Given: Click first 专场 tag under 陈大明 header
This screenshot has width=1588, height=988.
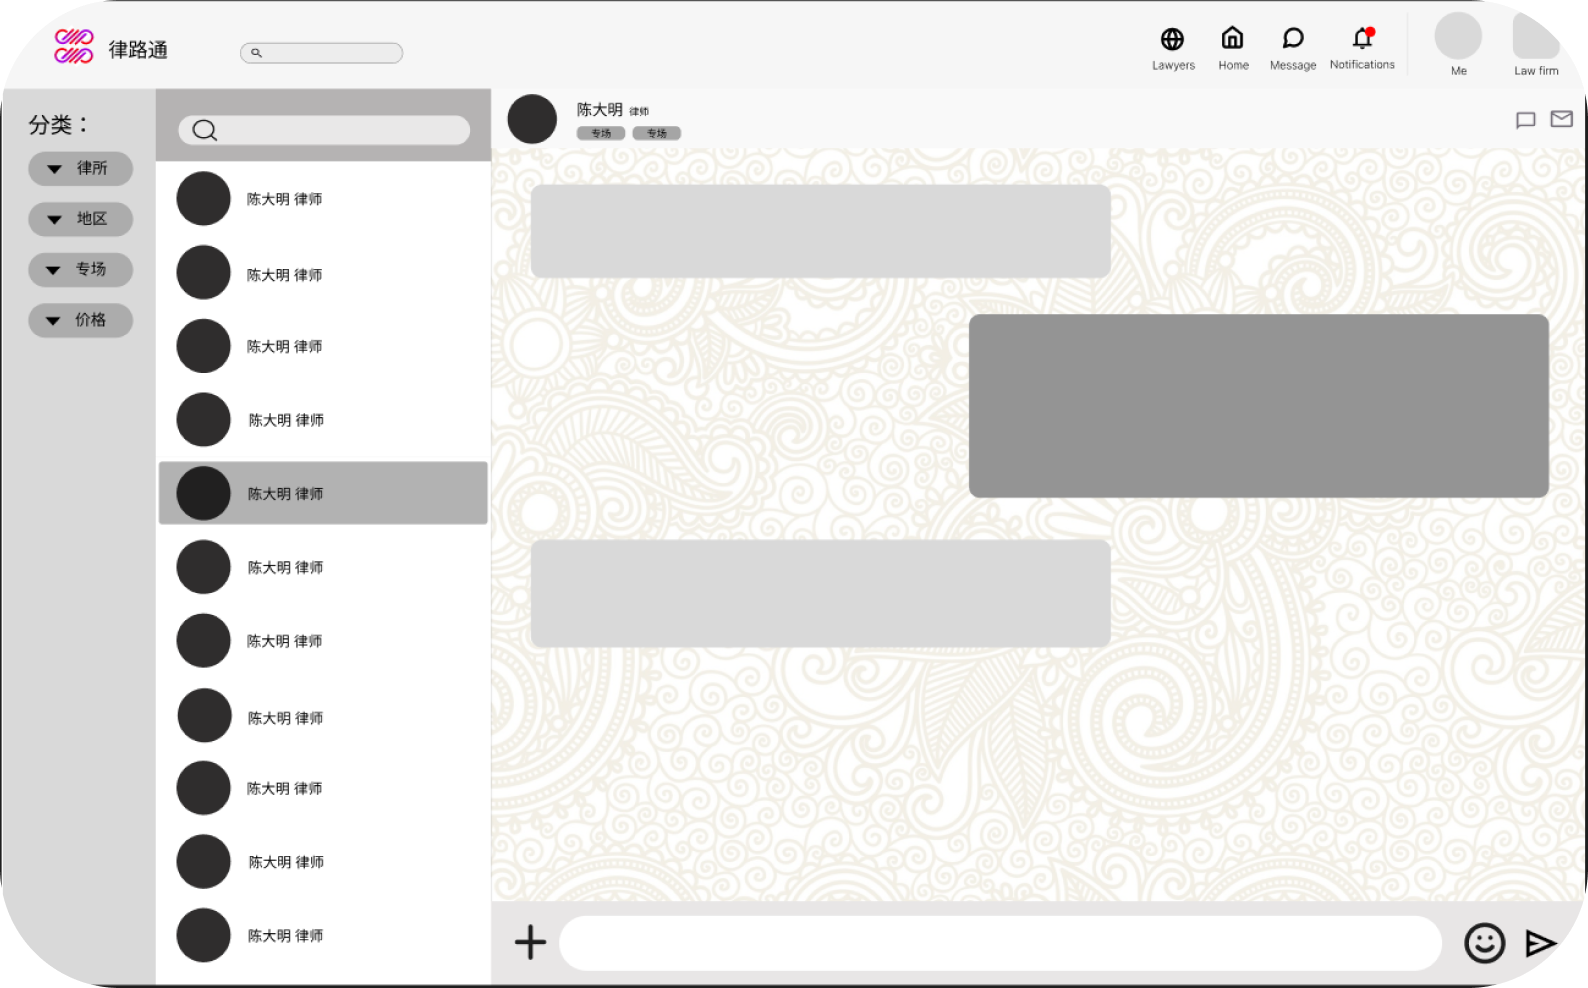Looking at the screenshot, I should point(600,133).
